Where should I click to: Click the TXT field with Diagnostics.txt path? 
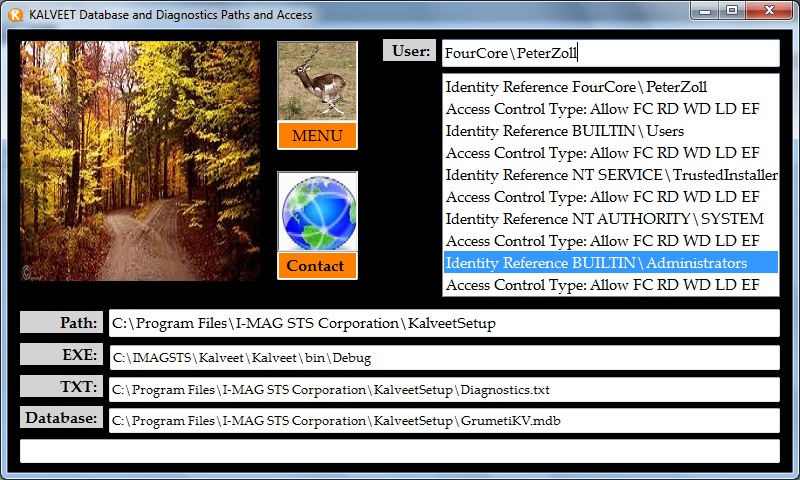tap(444, 390)
